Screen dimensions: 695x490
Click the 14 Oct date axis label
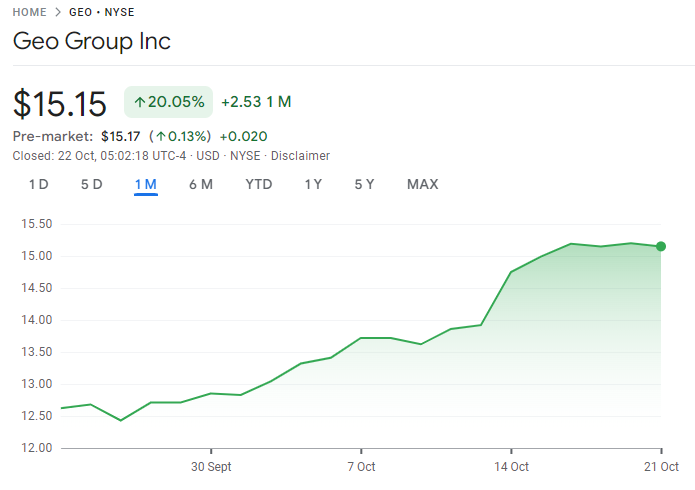(x=511, y=467)
